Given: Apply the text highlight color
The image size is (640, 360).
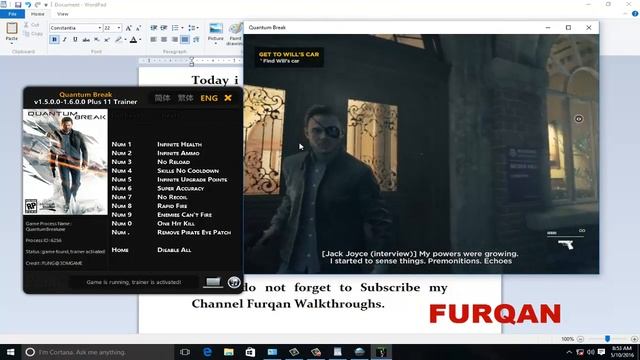Looking at the screenshot, I should click(x=118, y=40).
